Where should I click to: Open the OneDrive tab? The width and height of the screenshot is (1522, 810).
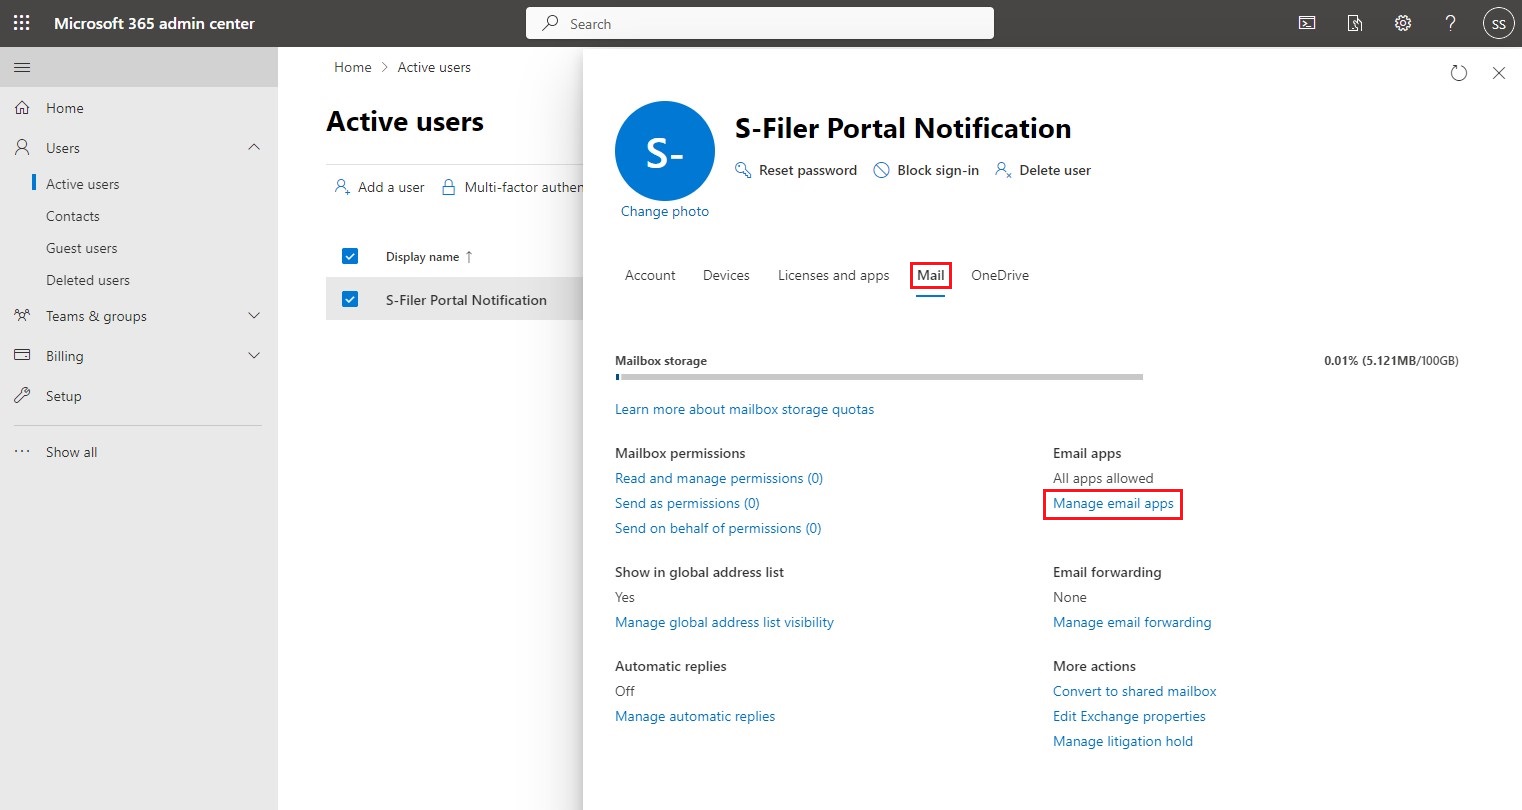(1000, 275)
